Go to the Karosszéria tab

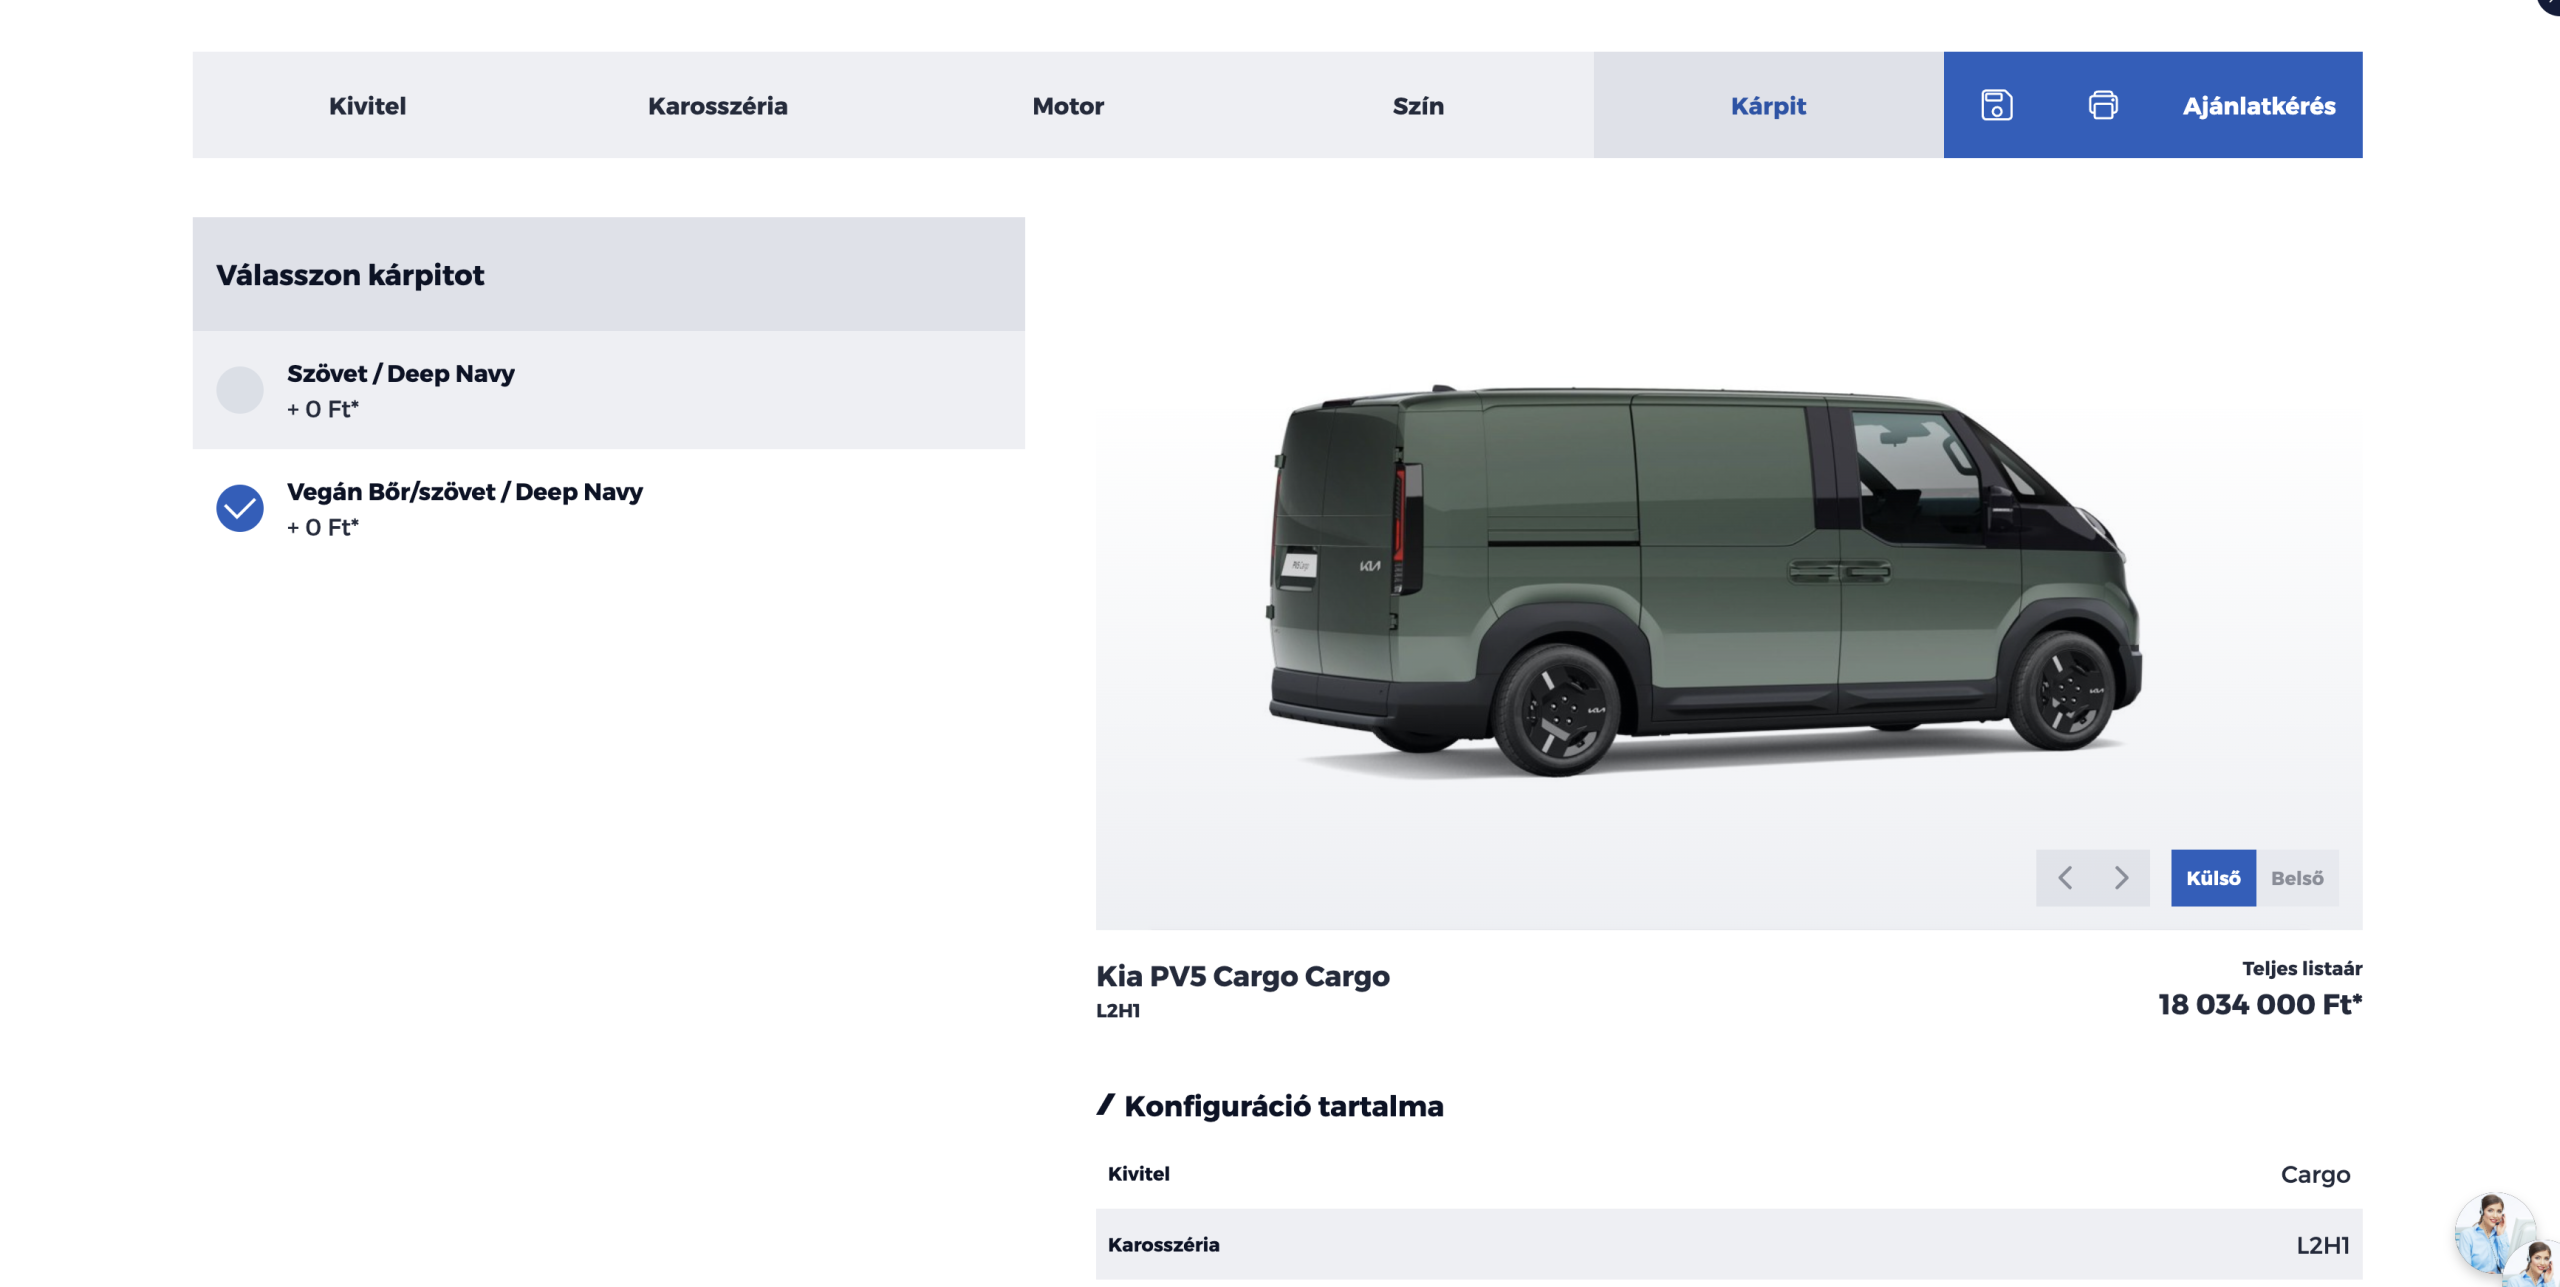(x=718, y=105)
